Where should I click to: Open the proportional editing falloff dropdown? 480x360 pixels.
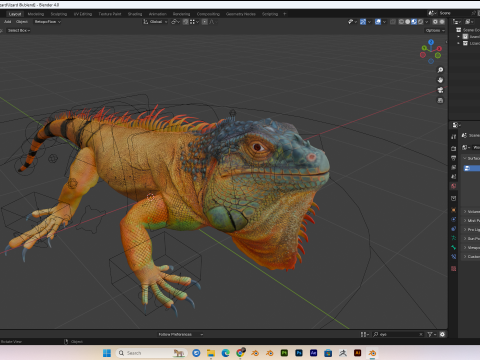[212, 22]
